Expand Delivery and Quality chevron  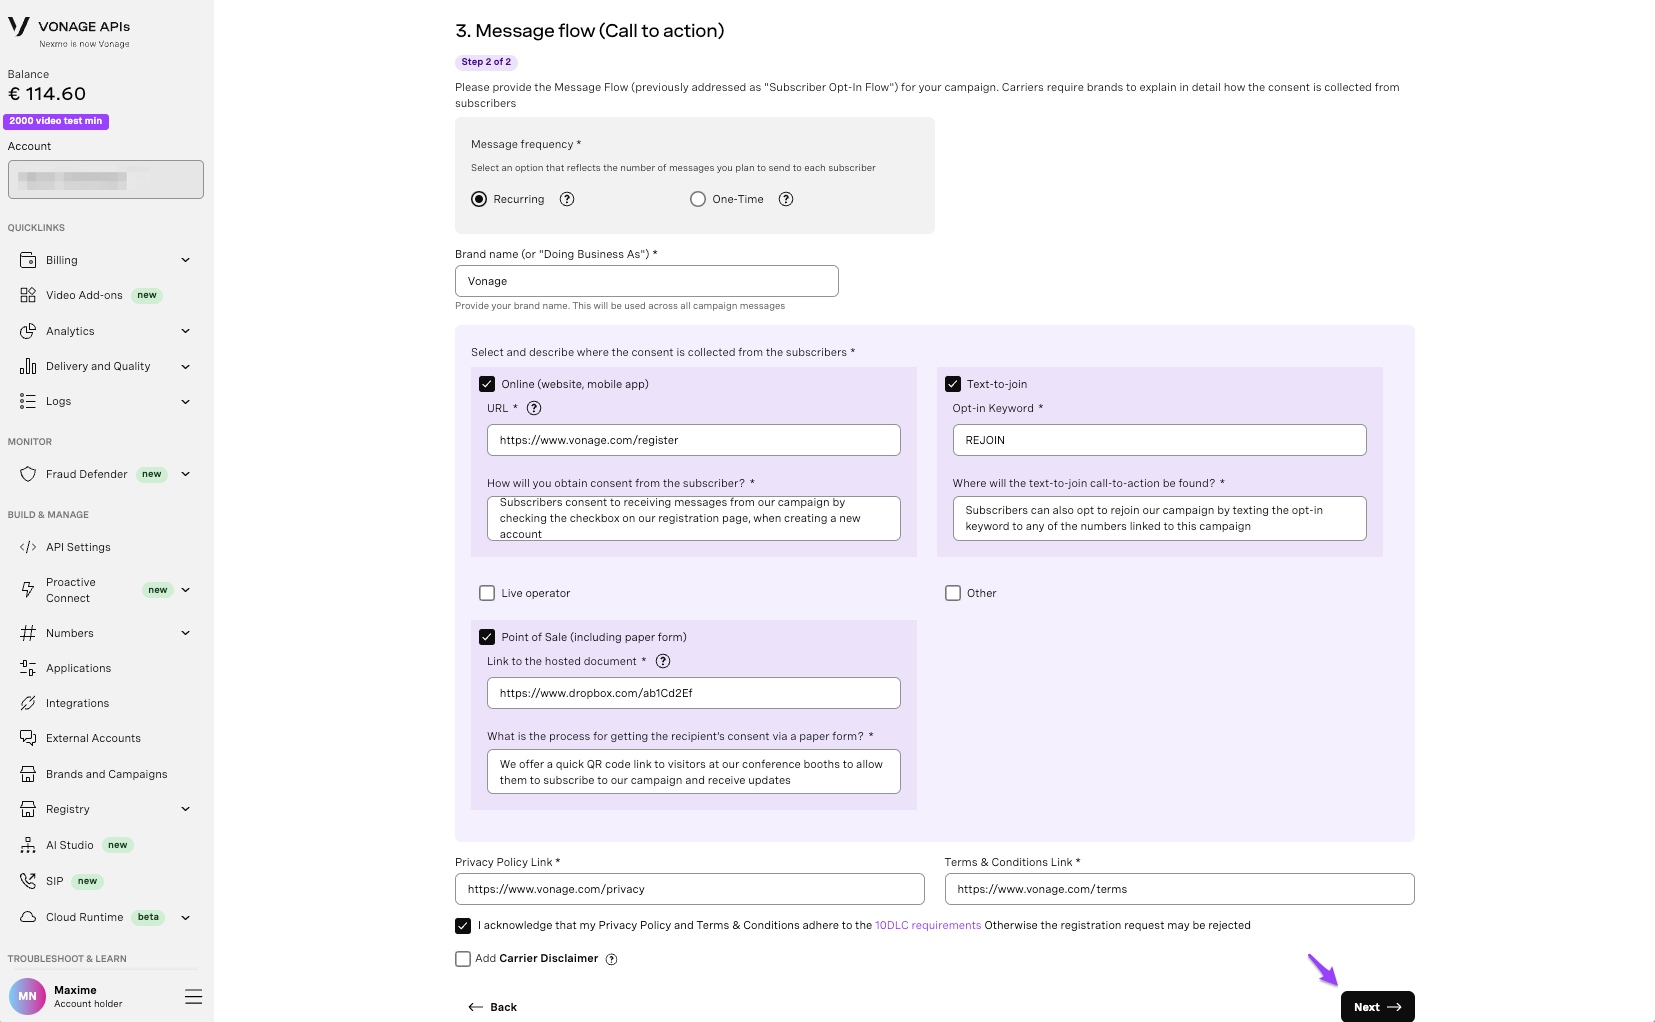185,366
